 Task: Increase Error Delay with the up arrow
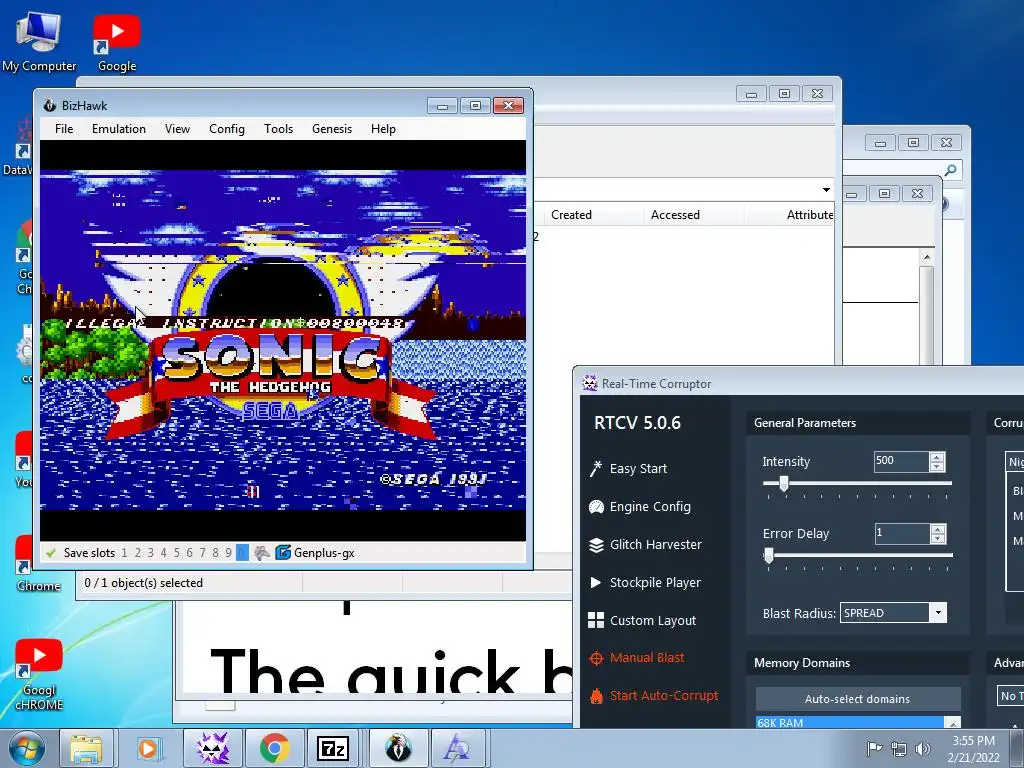tap(938, 529)
